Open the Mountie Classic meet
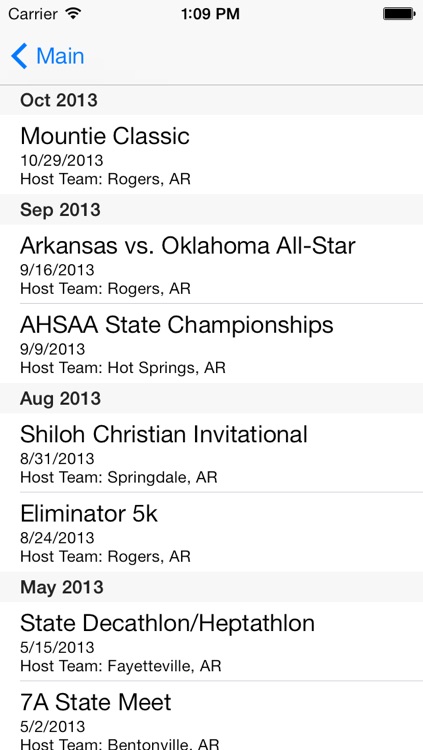Screen dimensions: 423x750 point(212,154)
